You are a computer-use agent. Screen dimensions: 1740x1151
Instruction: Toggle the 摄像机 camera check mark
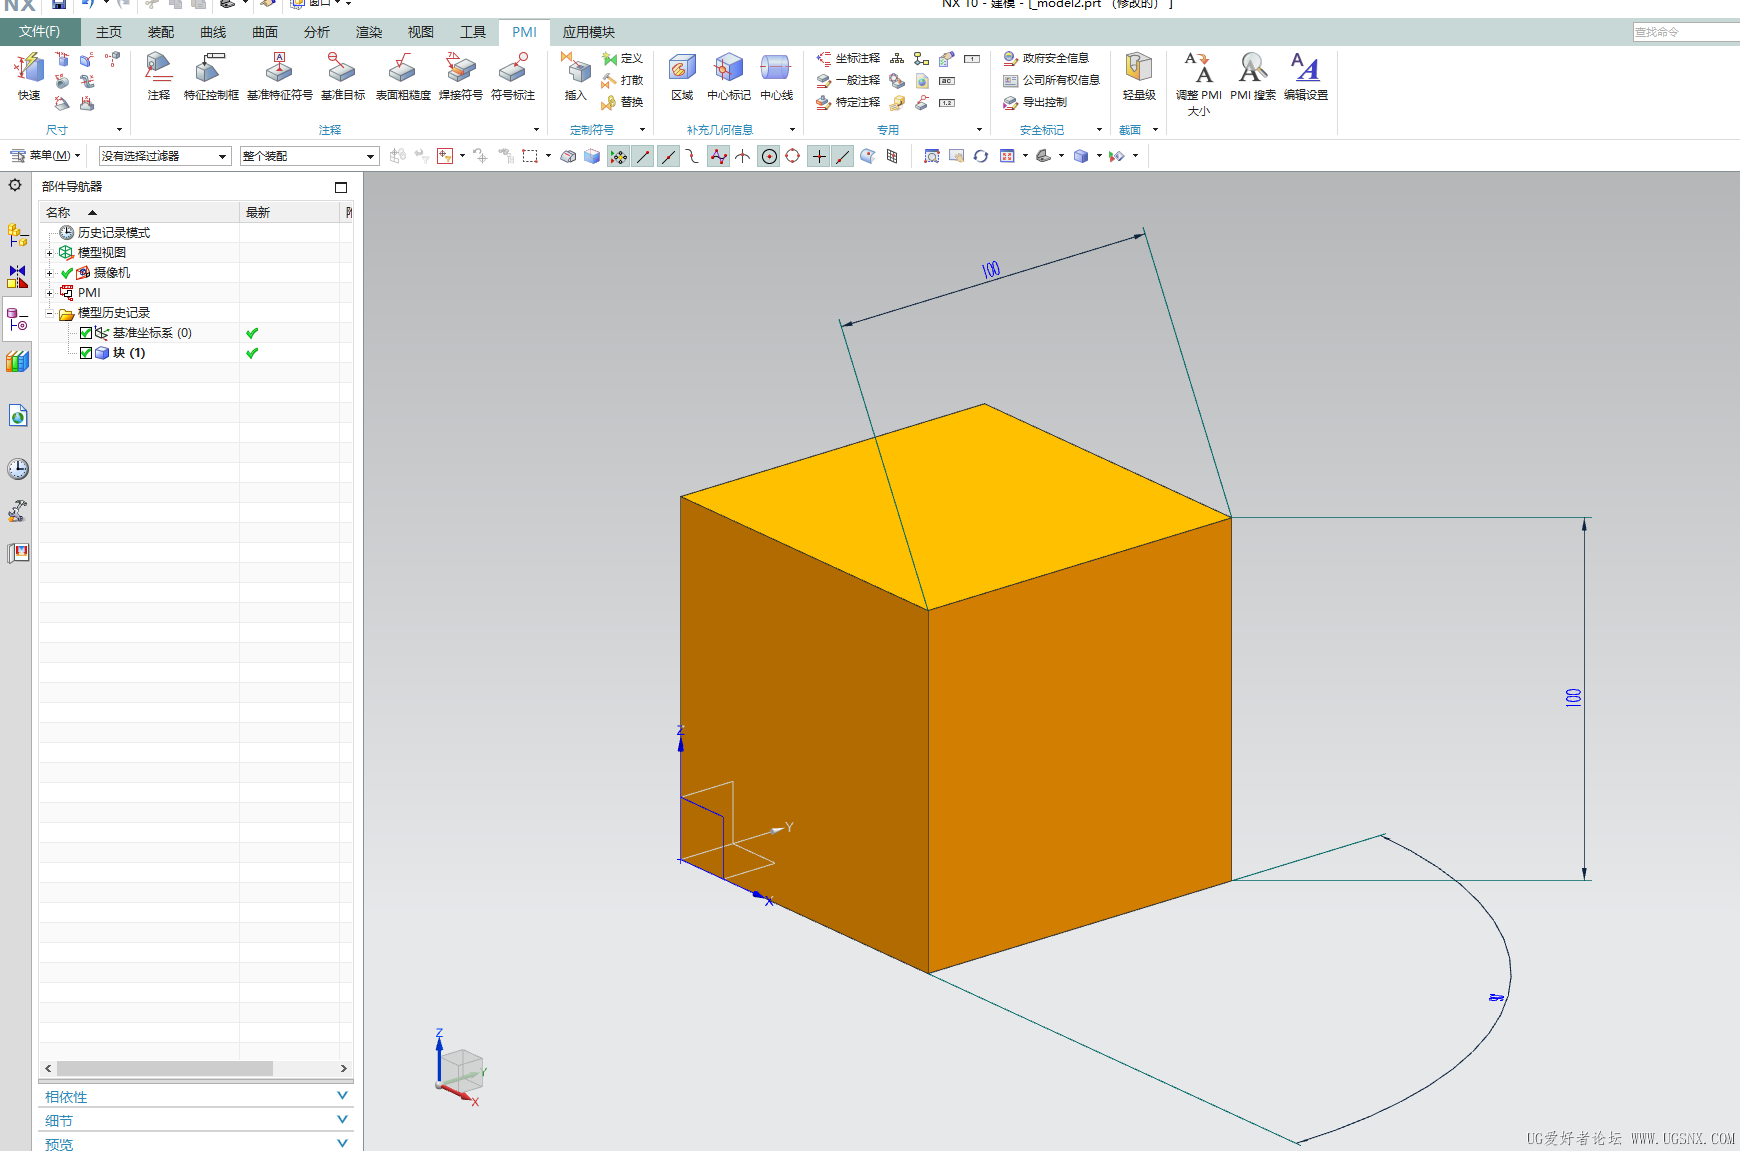click(67, 273)
